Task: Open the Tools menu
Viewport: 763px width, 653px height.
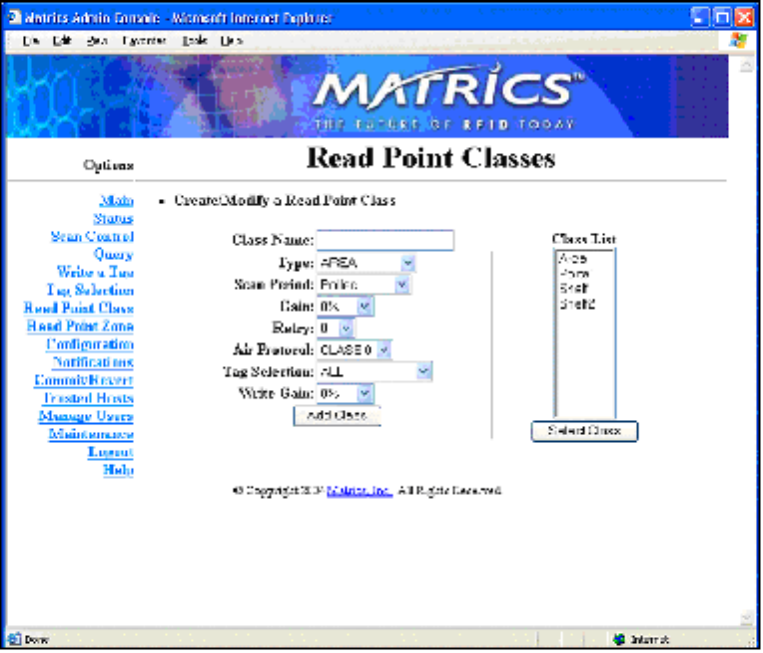Action: 195,41
